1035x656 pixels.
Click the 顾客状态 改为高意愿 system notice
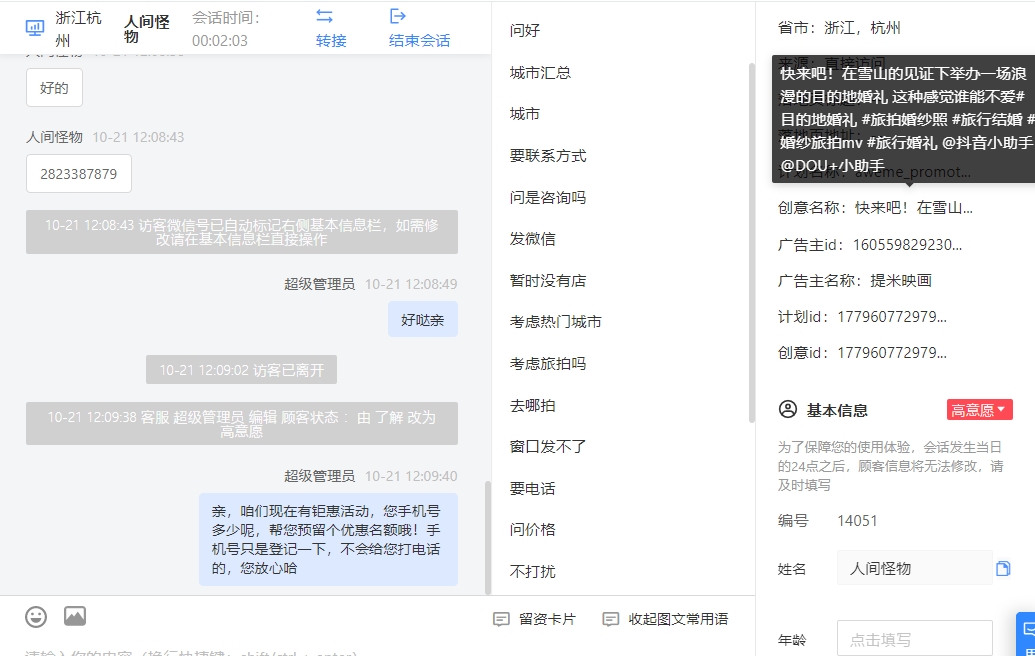[x=242, y=424]
